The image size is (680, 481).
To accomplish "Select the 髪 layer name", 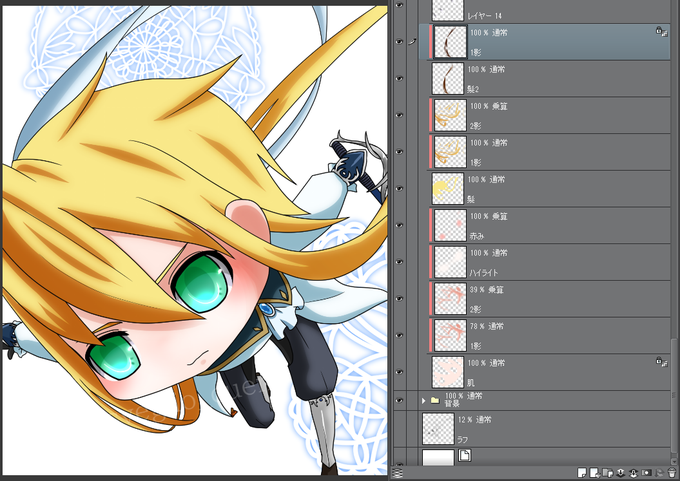I will 471,199.
